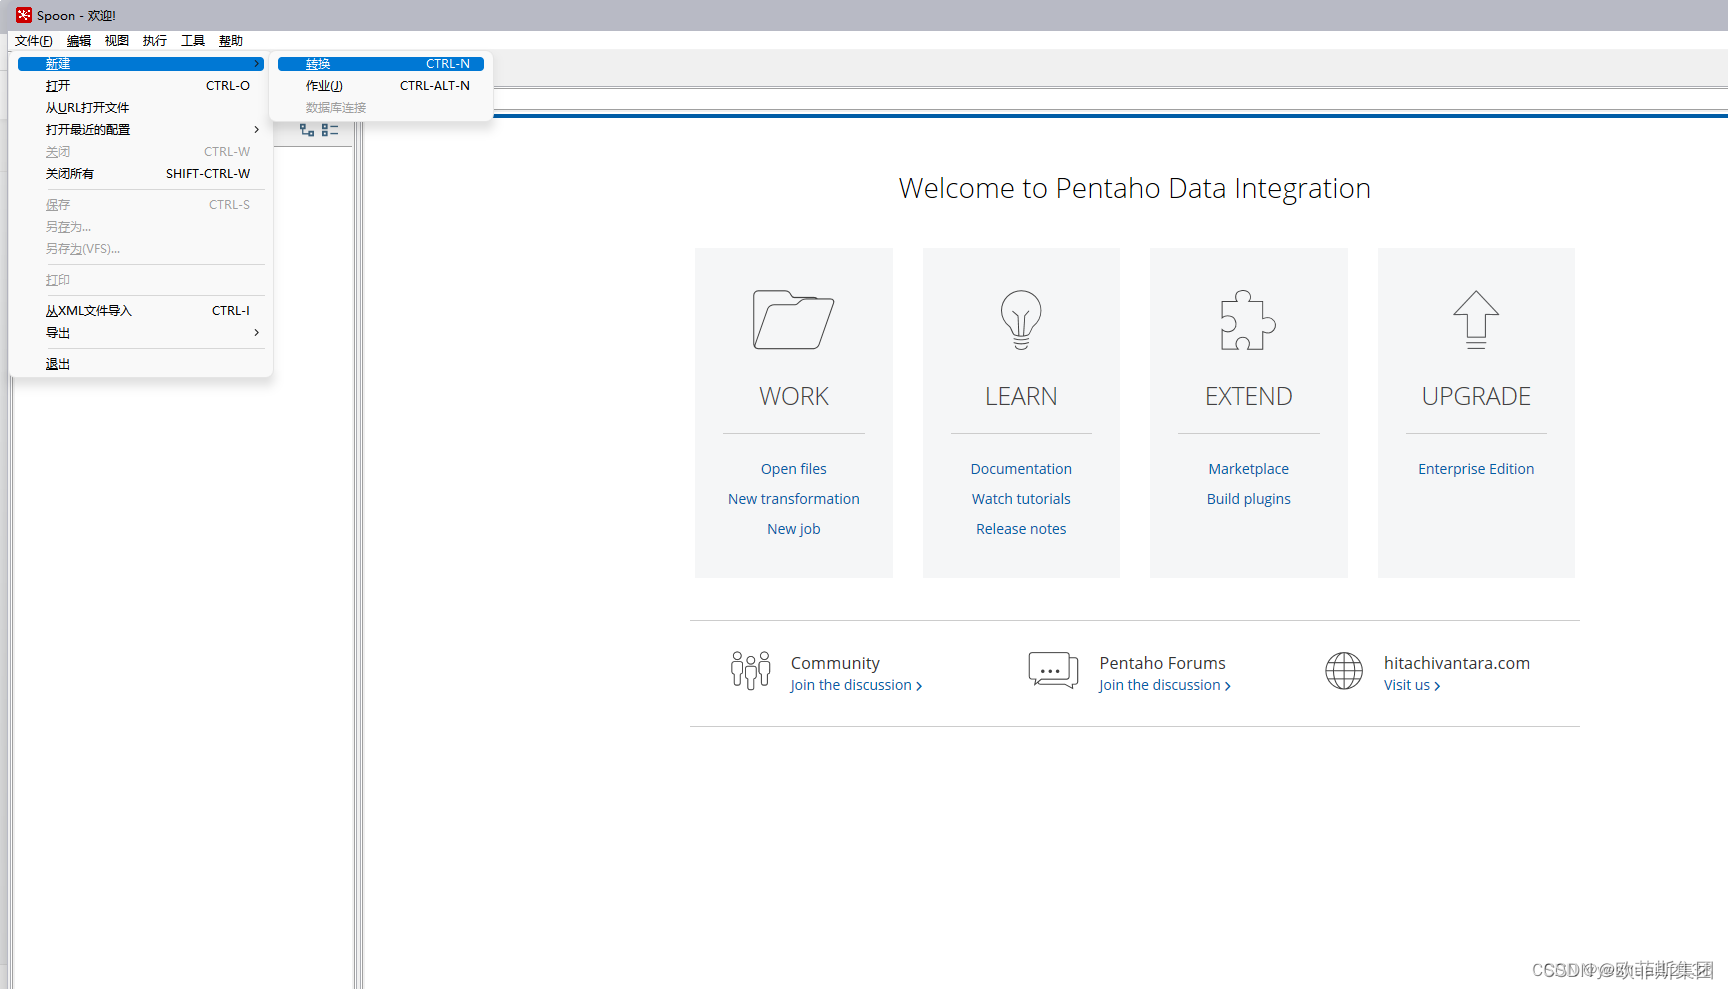
Task: Click the Visit us link
Action: coord(1412,685)
